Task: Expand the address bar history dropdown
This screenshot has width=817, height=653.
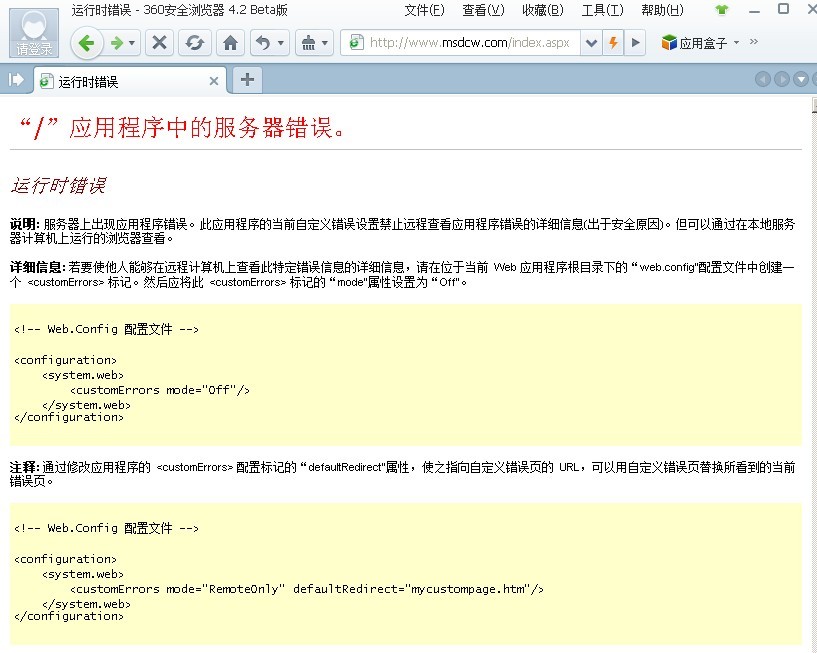Action: click(x=591, y=43)
